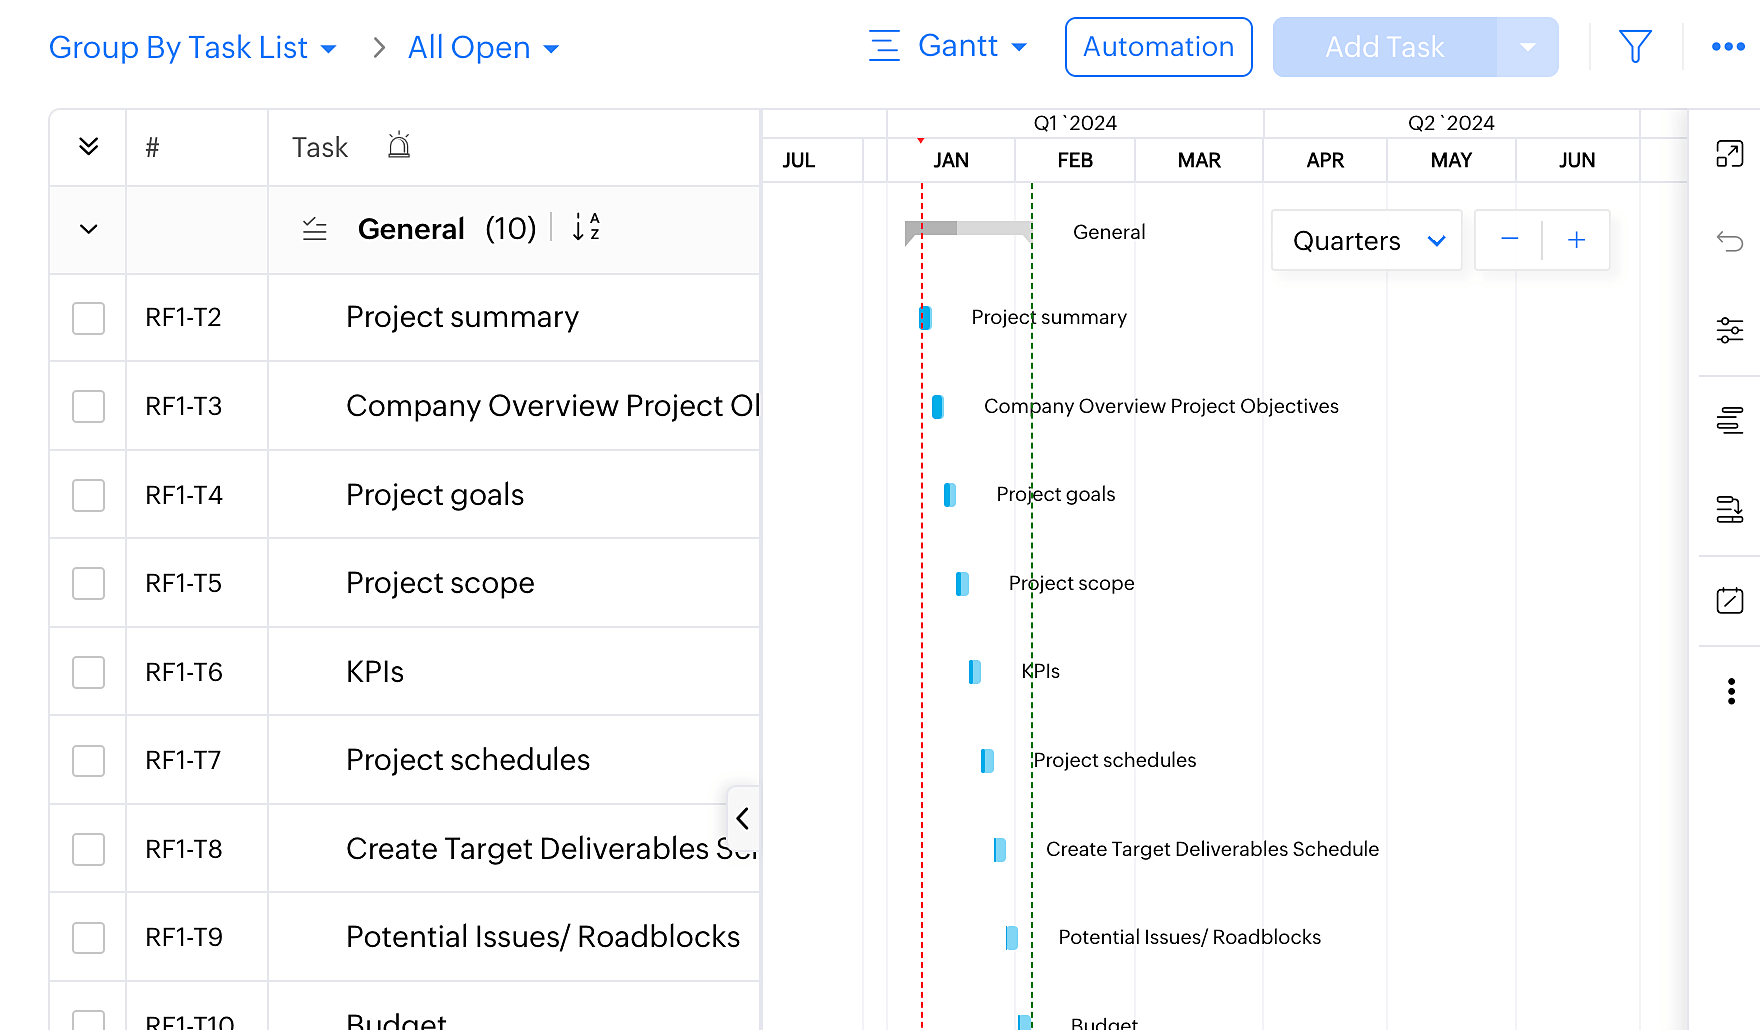The image size is (1760, 1030).
Task: Click the Project summary bar in Gantt chart
Action: click(925, 318)
